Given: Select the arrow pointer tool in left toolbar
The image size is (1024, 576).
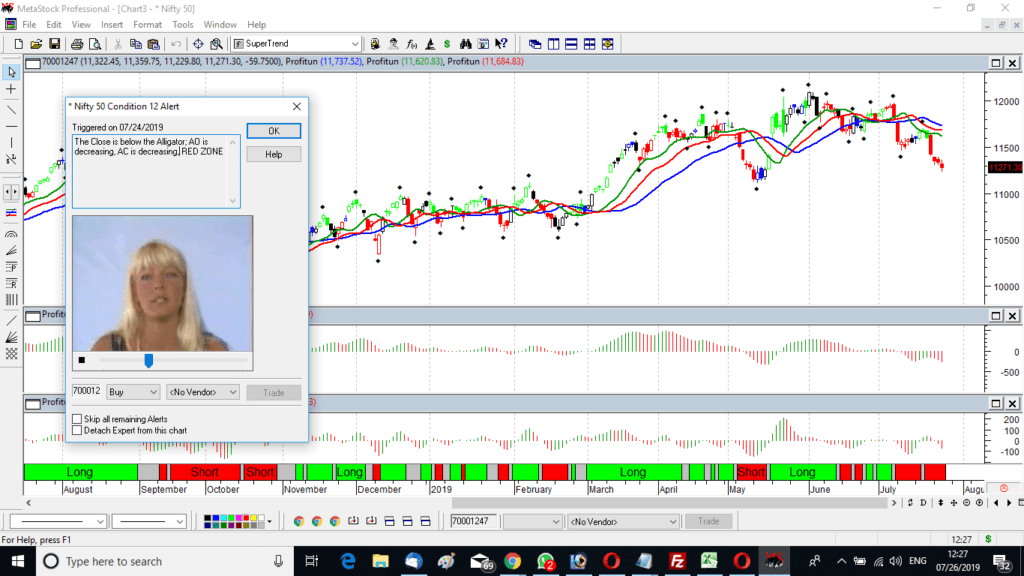Looking at the screenshot, I should (x=11, y=72).
